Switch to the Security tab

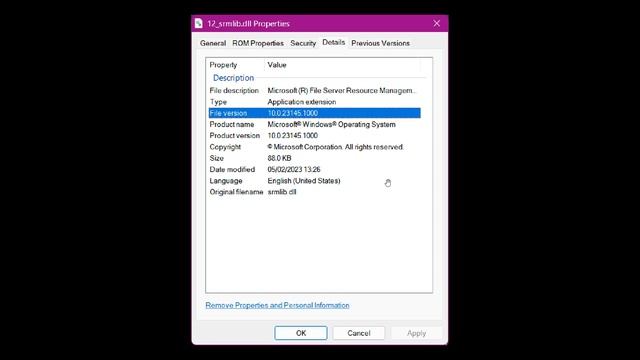coord(303,43)
